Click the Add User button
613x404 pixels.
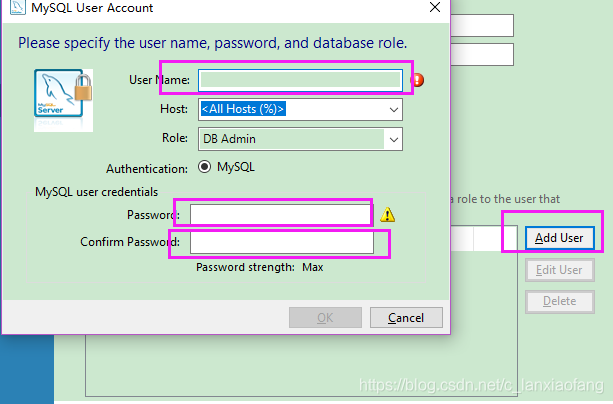(x=560, y=238)
